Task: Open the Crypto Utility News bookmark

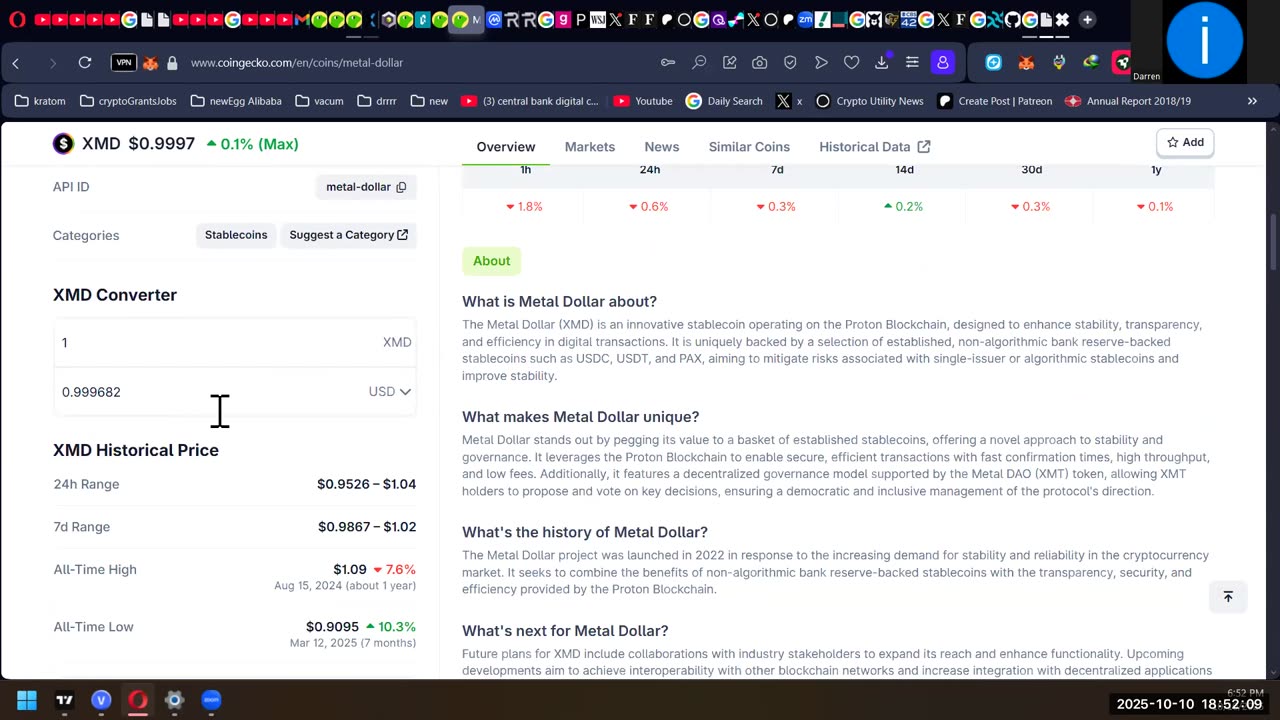Action: click(869, 101)
